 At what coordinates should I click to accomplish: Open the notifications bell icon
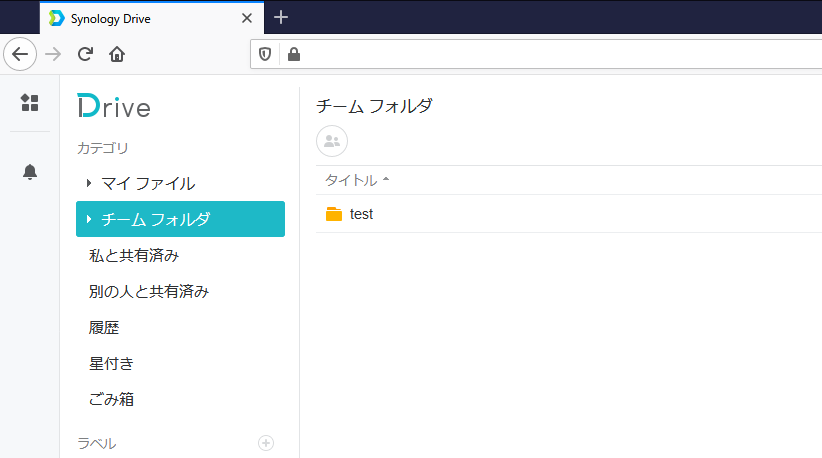tap(30, 172)
